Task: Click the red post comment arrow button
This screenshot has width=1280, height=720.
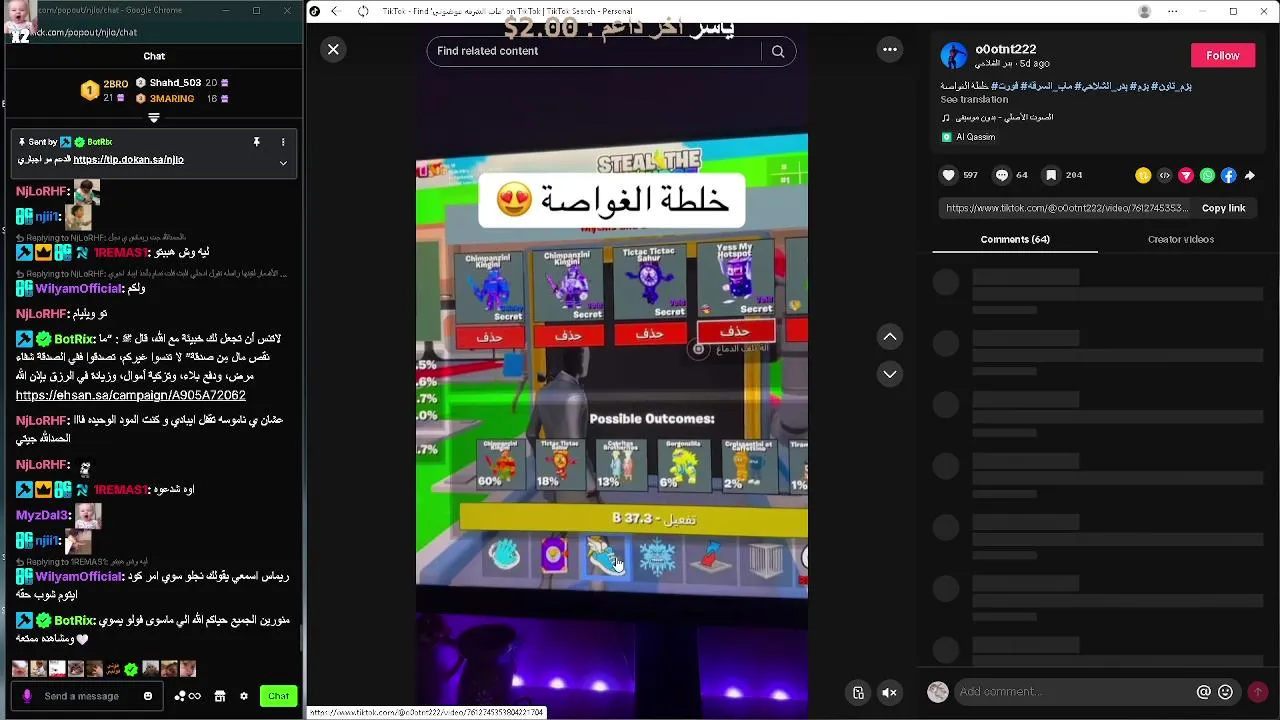Action: (1258, 692)
